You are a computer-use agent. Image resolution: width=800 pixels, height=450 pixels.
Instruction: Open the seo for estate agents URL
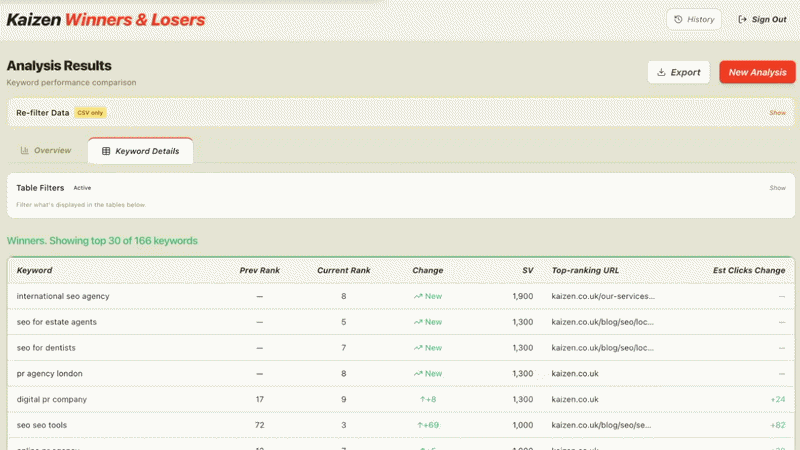click(x=603, y=322)
